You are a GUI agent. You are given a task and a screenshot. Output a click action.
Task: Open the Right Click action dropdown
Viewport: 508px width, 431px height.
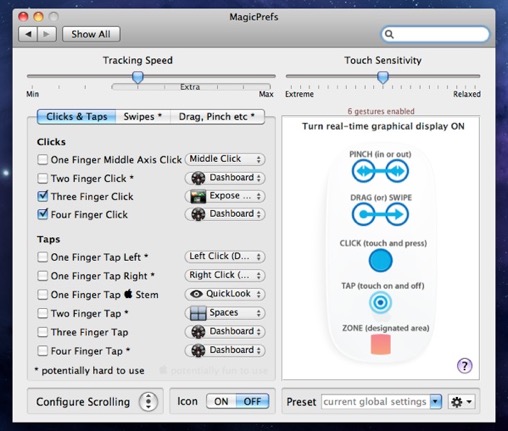(225, 275)
